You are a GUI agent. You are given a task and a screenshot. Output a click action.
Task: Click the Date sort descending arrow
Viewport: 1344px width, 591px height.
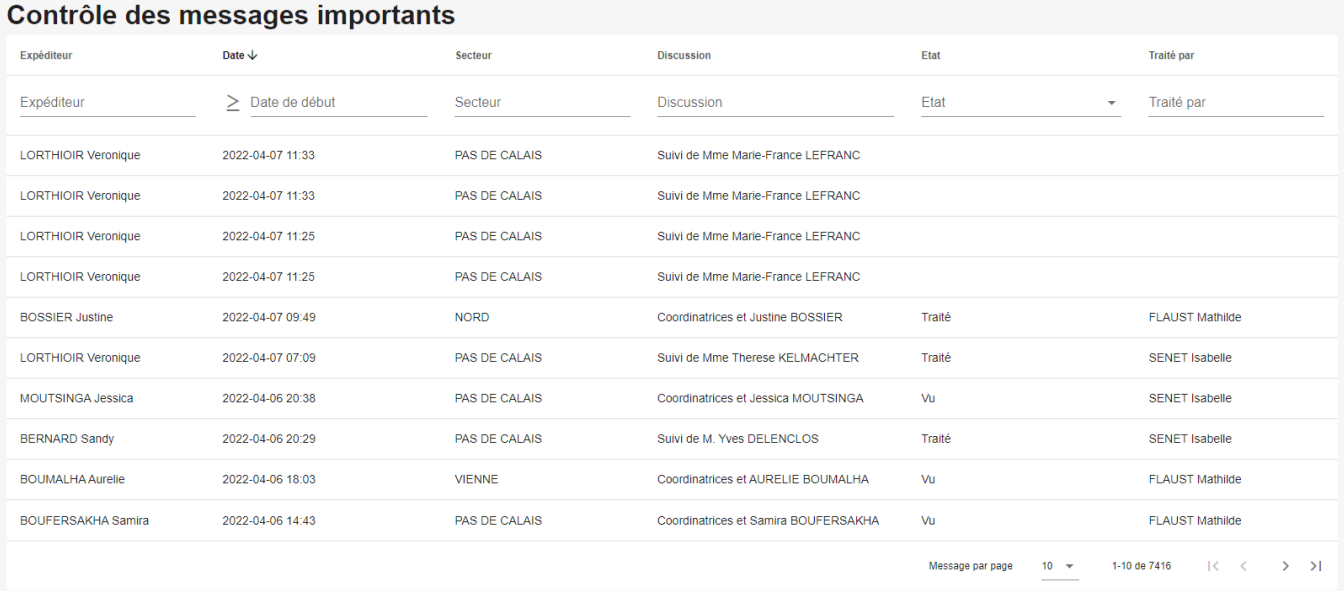coord(252,55)
